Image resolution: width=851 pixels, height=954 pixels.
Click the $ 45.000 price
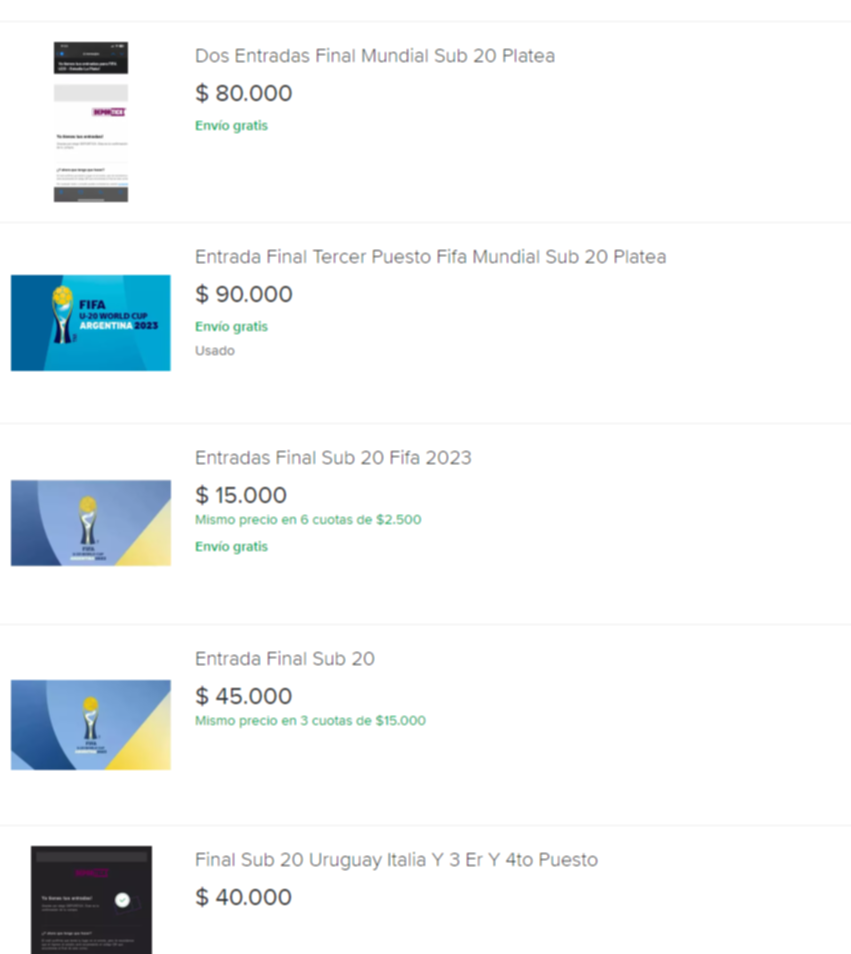pos(243,696)
